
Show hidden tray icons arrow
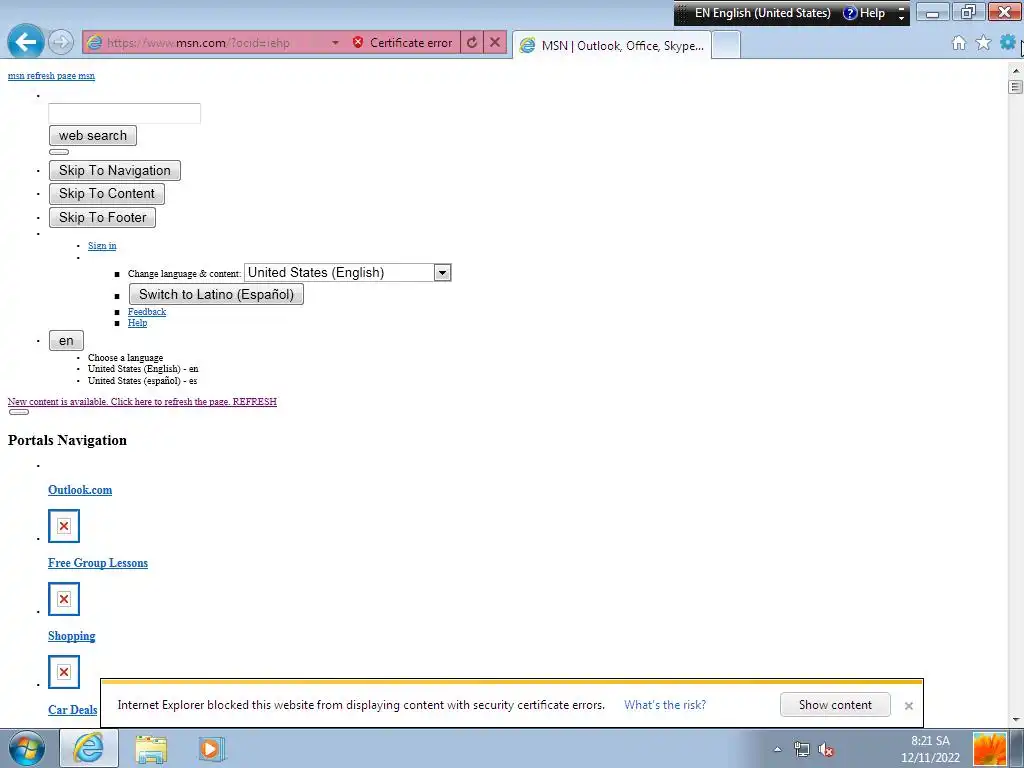(777, 749)
